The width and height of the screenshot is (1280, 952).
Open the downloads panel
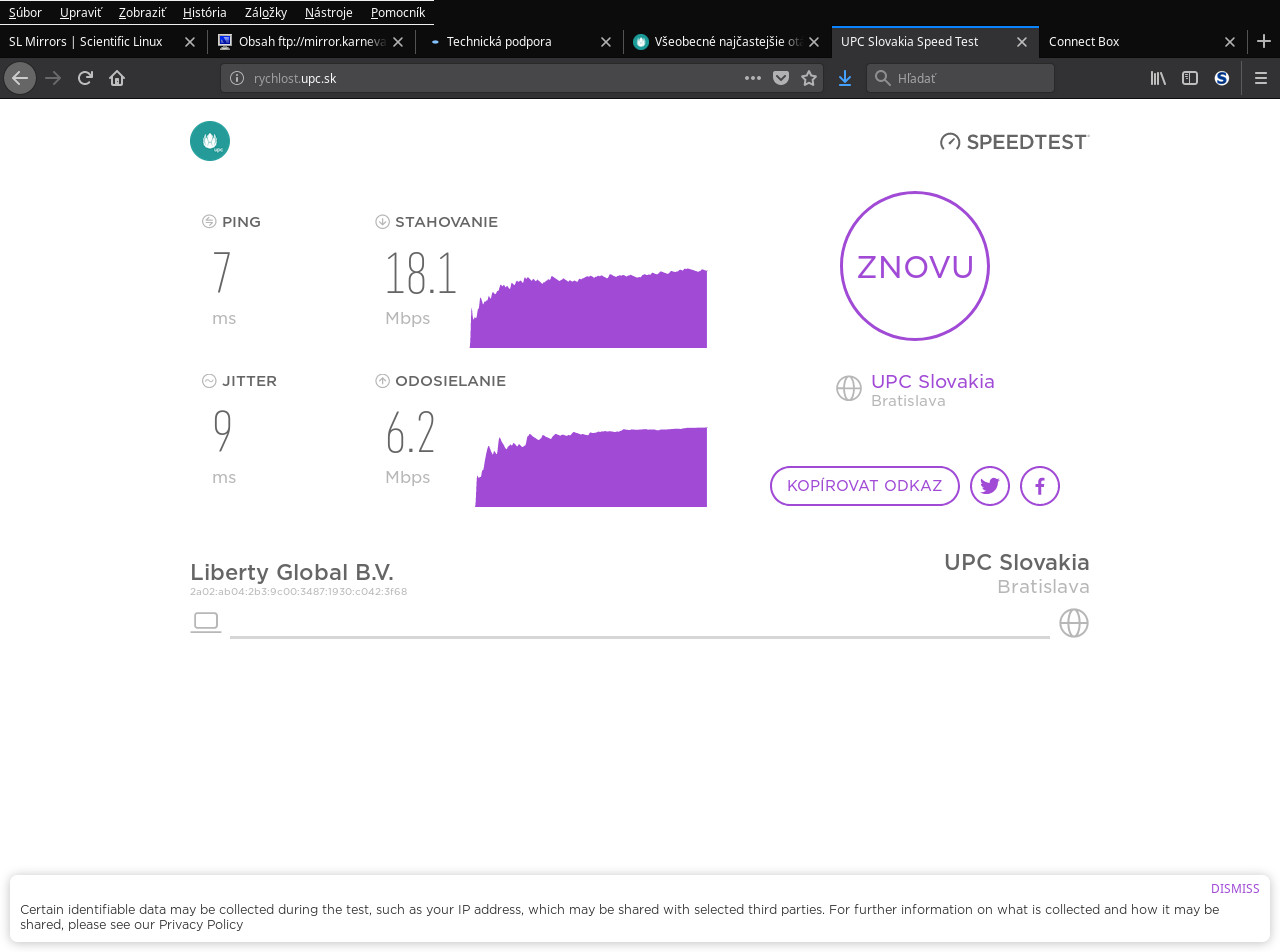point(845,78)
